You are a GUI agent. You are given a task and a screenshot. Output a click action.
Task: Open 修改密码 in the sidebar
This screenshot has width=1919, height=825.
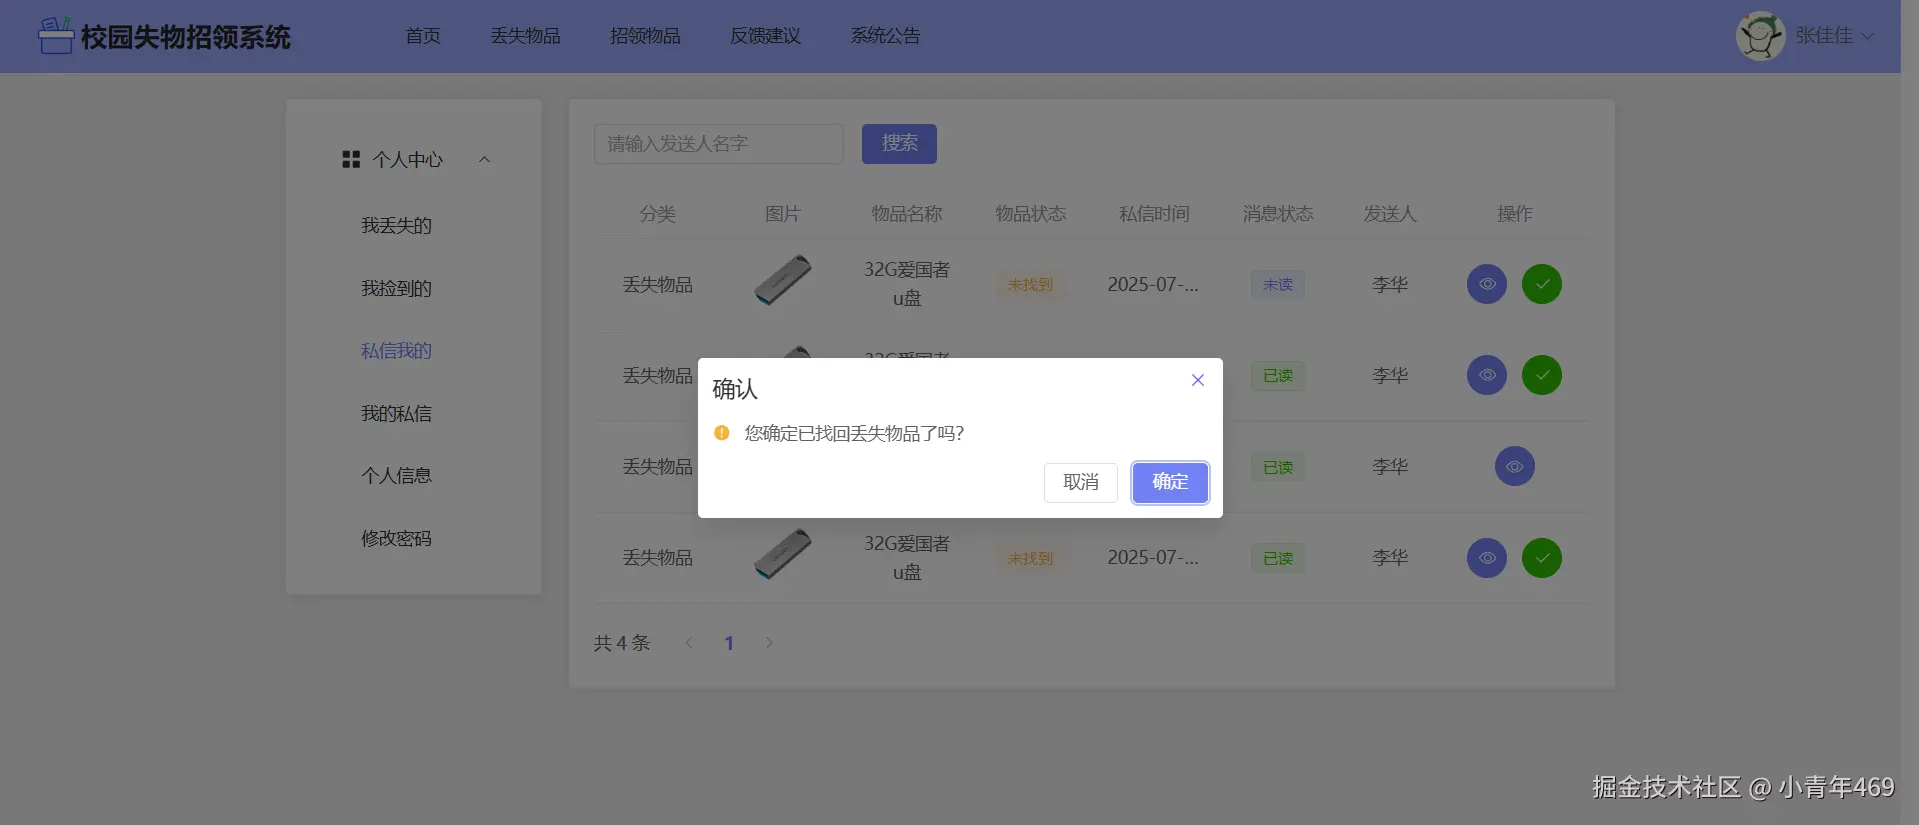pyautogui.click(x=396, y=538)
